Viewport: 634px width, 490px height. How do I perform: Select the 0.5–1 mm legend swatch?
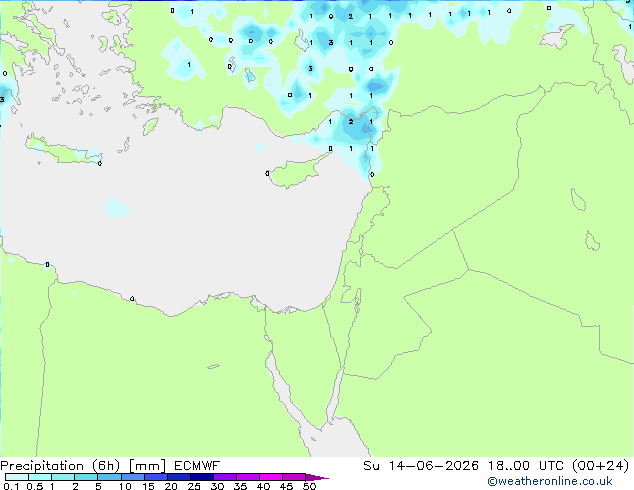coord(40,477)
